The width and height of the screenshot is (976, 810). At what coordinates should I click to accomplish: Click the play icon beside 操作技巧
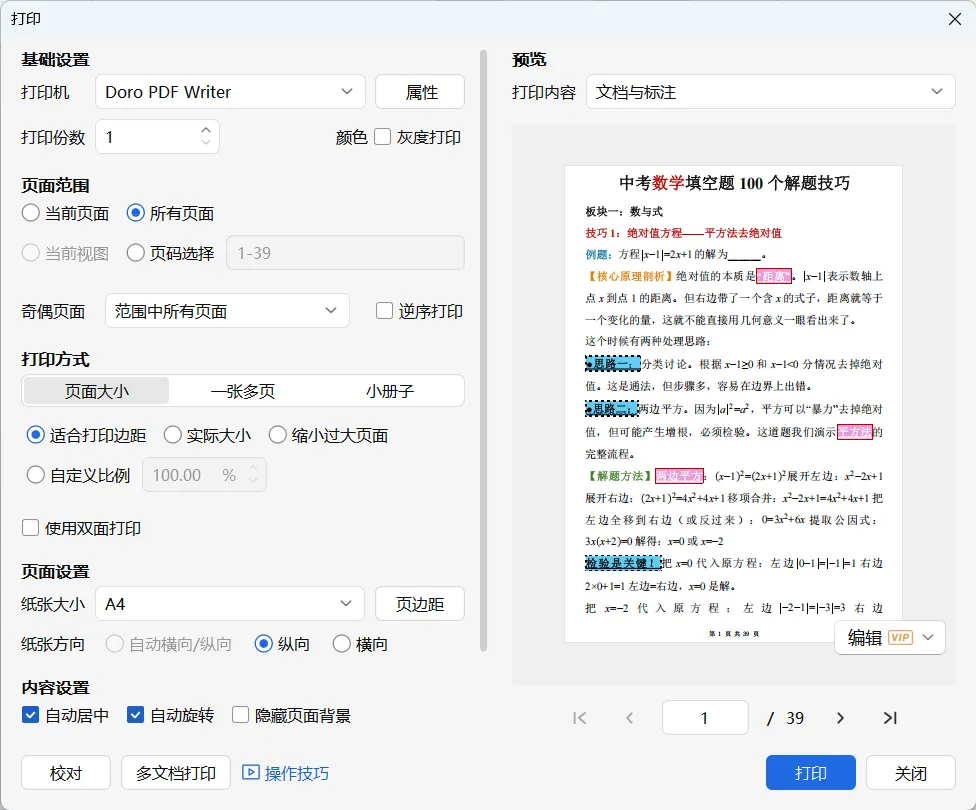[x=250, y=773]
